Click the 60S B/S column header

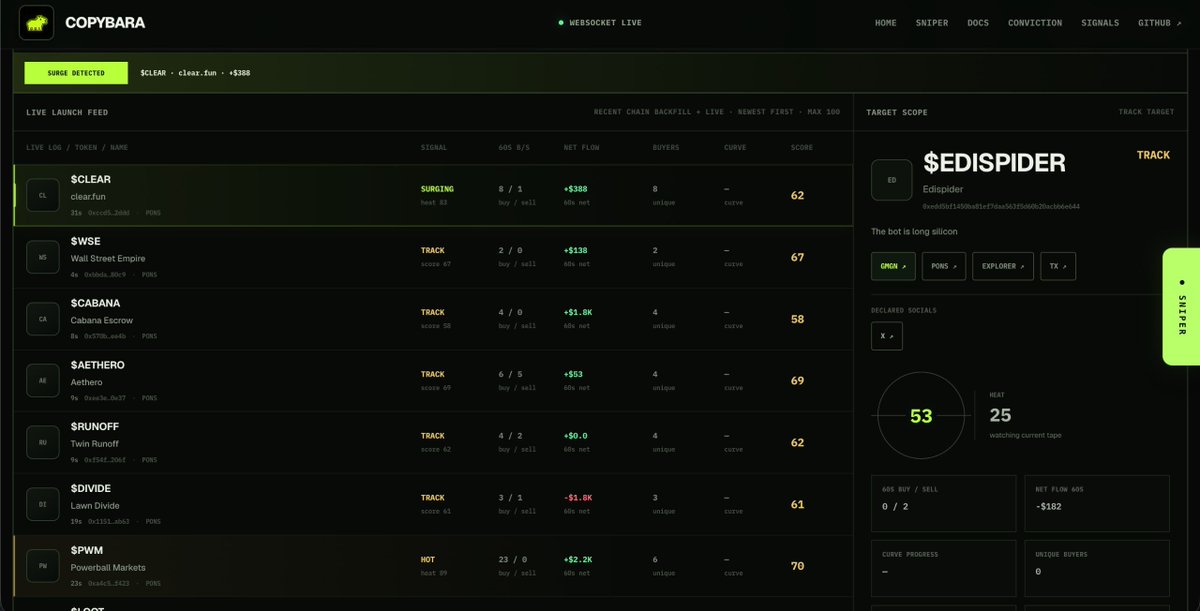(x=514, y=148)
